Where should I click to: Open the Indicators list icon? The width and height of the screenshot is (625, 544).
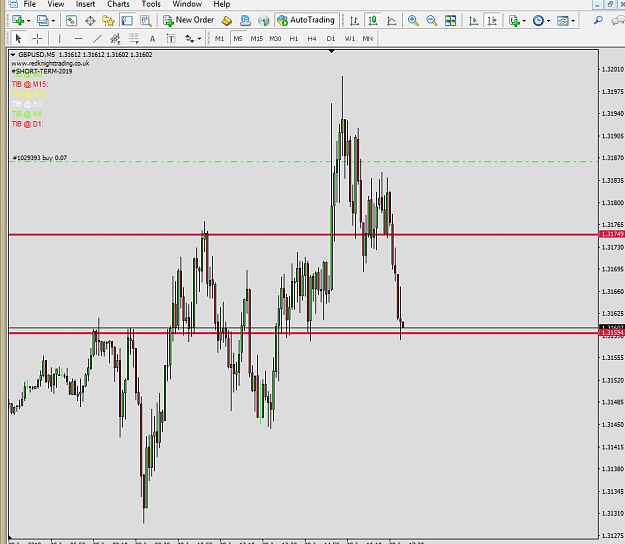point(514,20)
